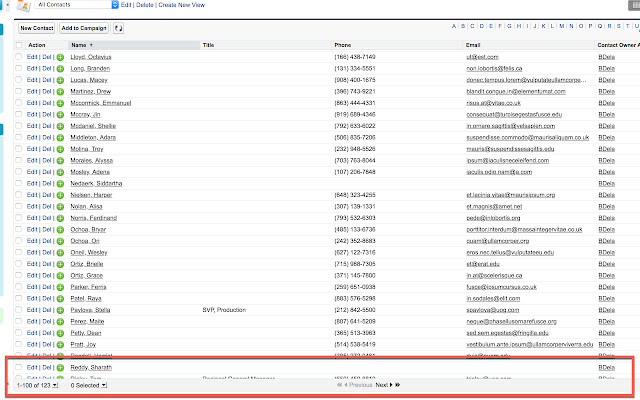640x400 pixels.
Task: Click the Delete view link at top
Action: 145,5
